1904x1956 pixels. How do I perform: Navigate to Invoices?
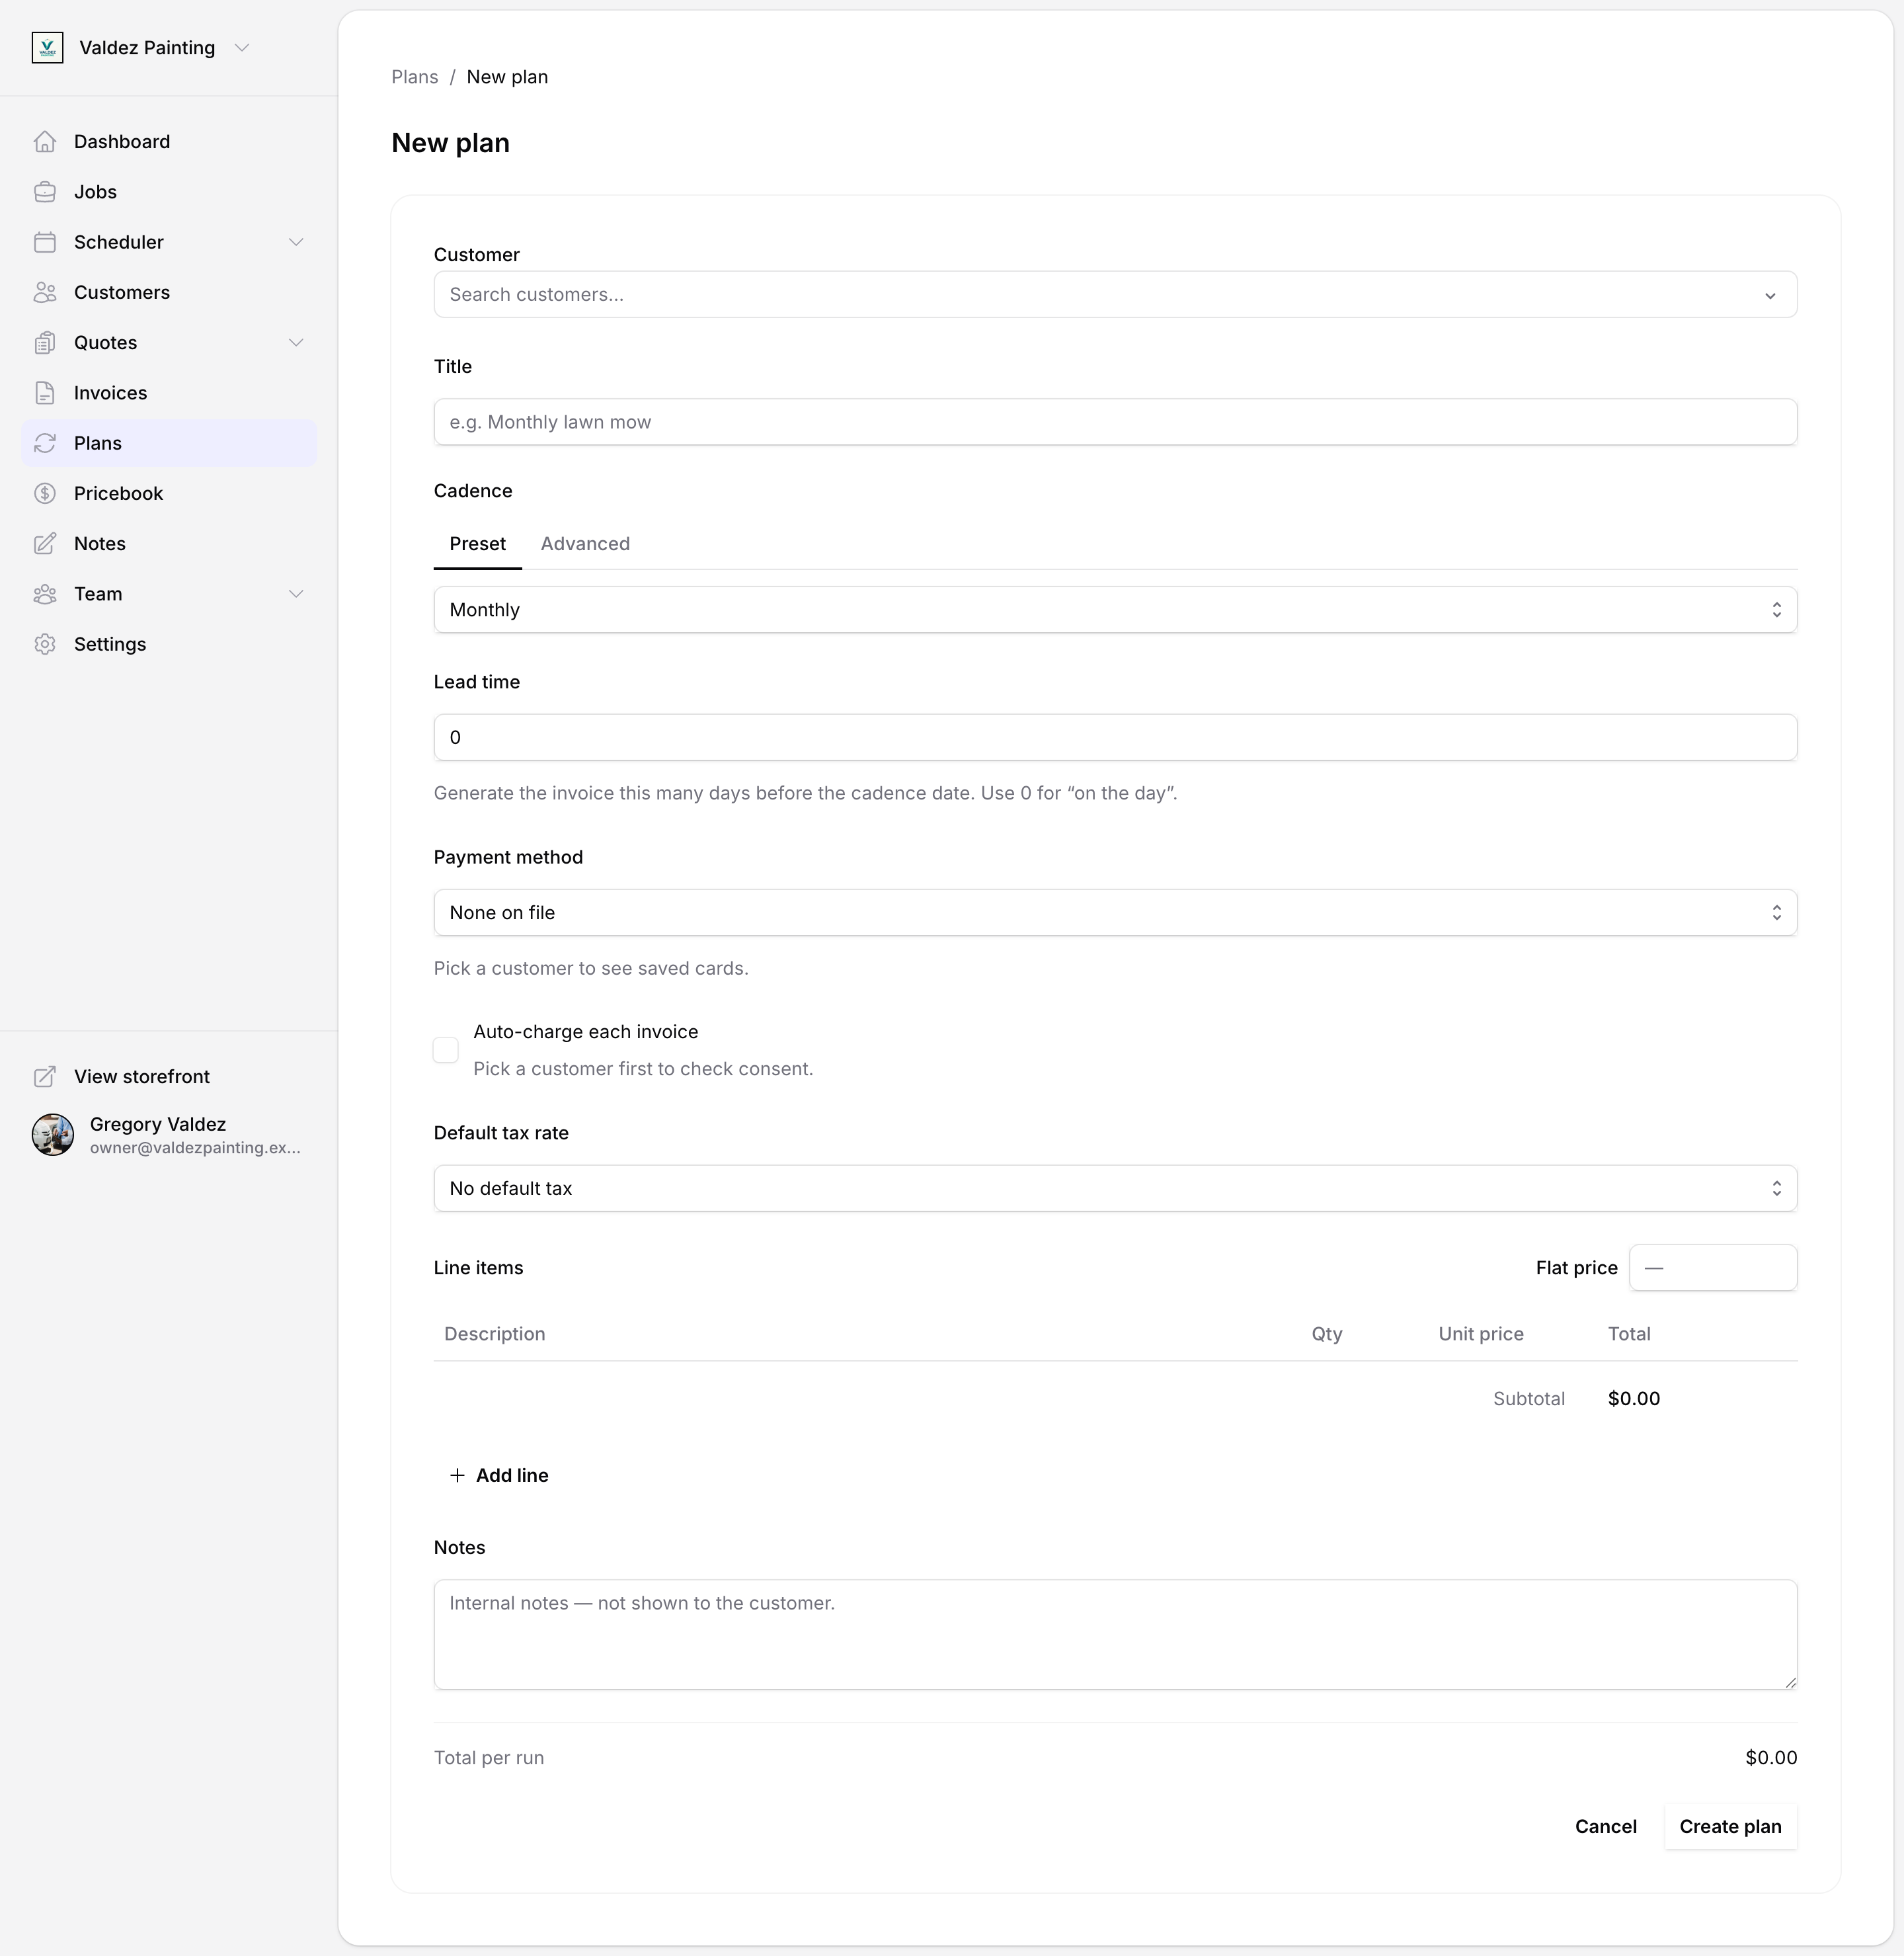[x=169, y=393]
